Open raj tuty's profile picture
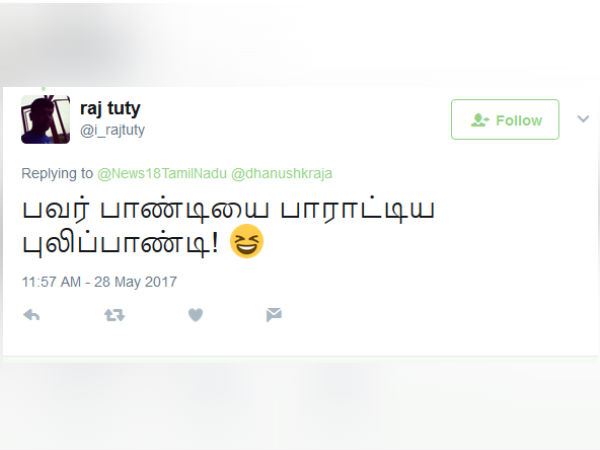 [46, 119]
